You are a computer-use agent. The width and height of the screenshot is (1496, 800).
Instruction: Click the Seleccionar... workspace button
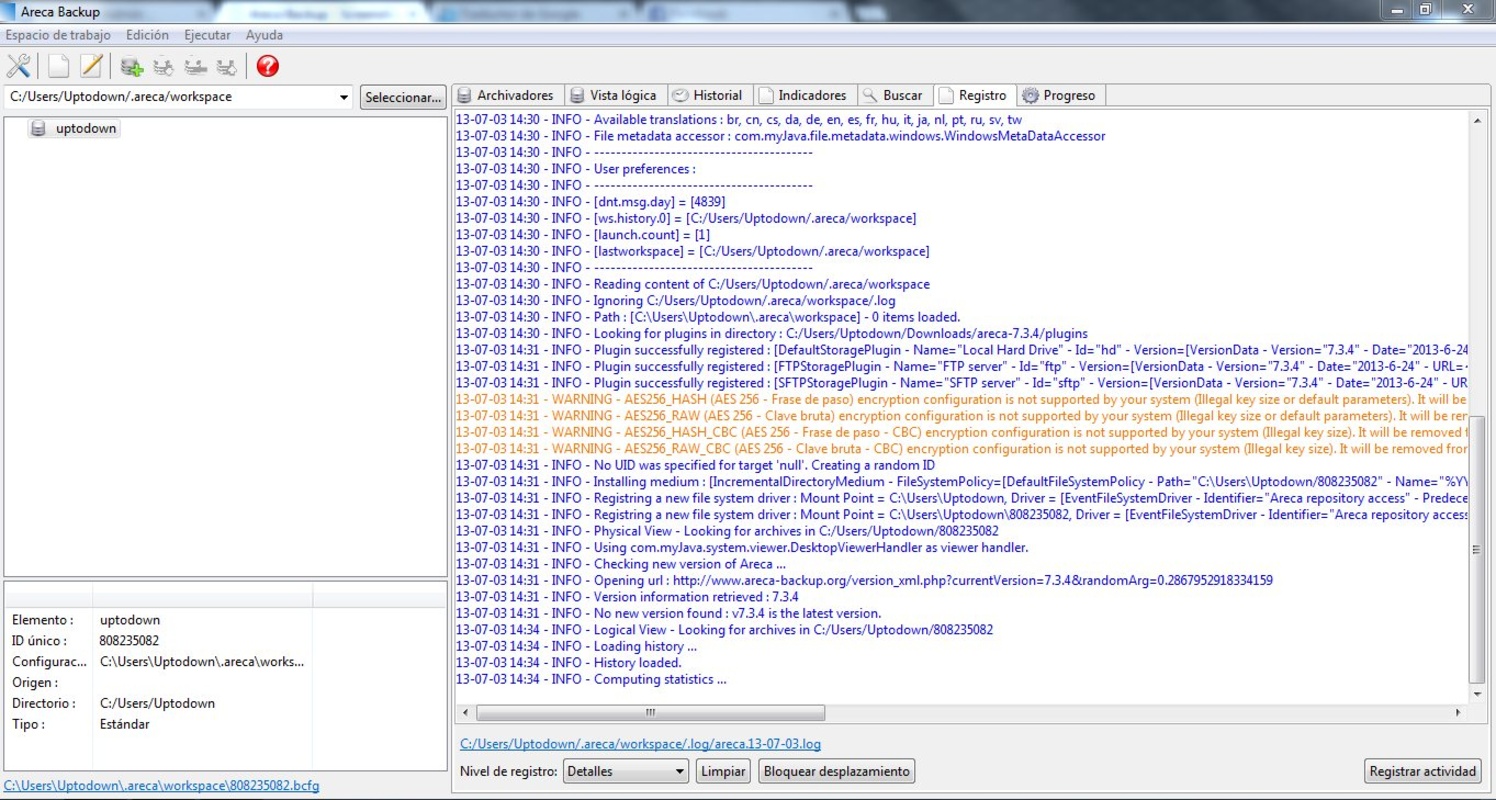(x=403, y=98)
